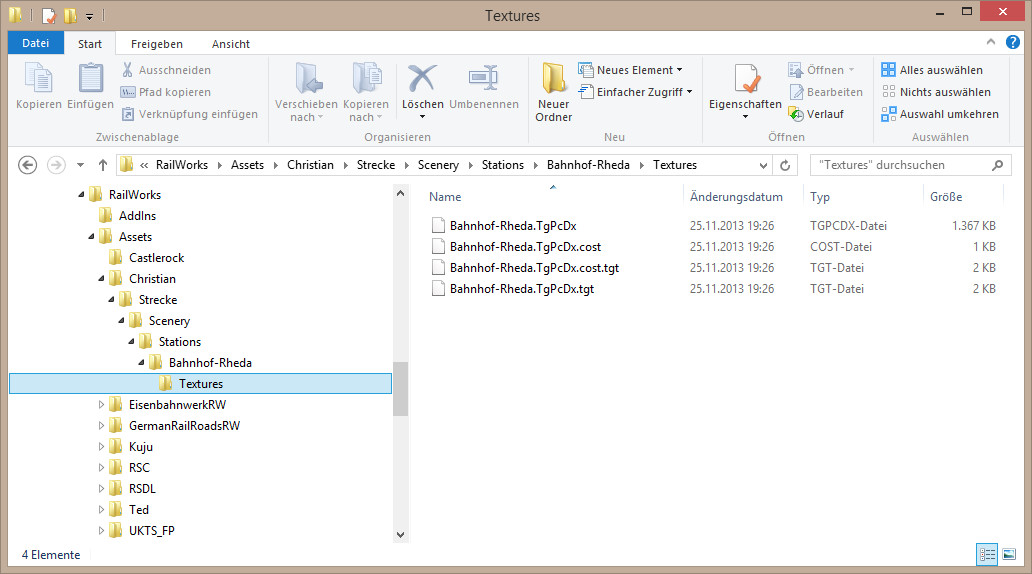Click the Neuer Ordner folder icon

554,78
